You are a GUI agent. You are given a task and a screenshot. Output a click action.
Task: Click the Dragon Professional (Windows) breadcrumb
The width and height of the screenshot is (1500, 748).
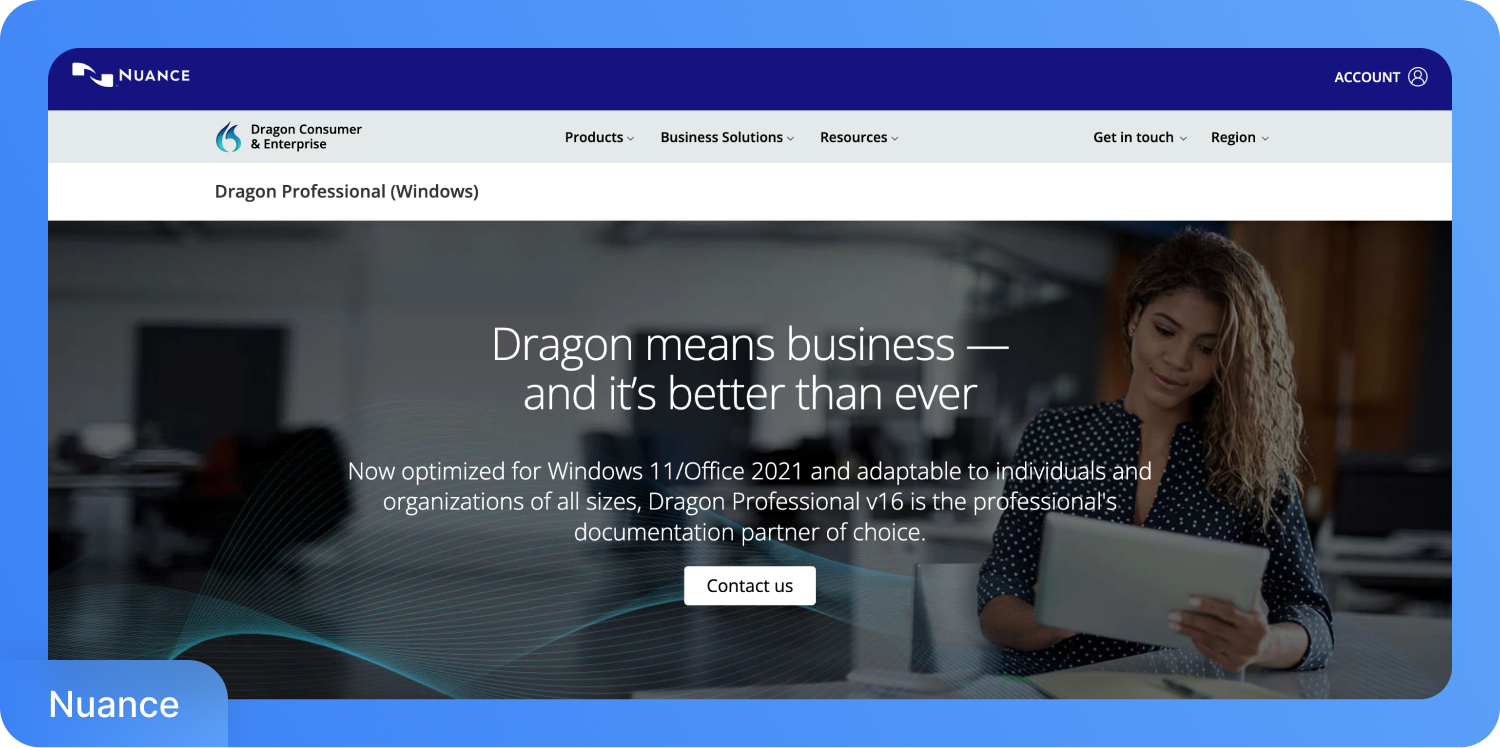[x=346, y=191]
